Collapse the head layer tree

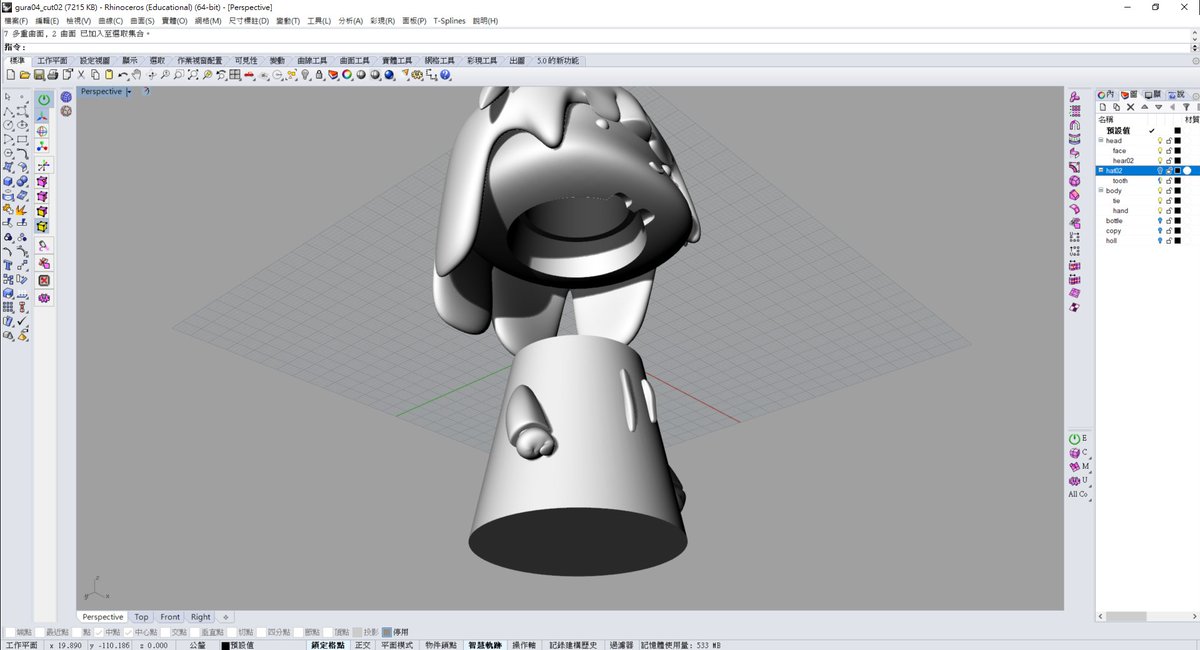[x=1101, y=140]
